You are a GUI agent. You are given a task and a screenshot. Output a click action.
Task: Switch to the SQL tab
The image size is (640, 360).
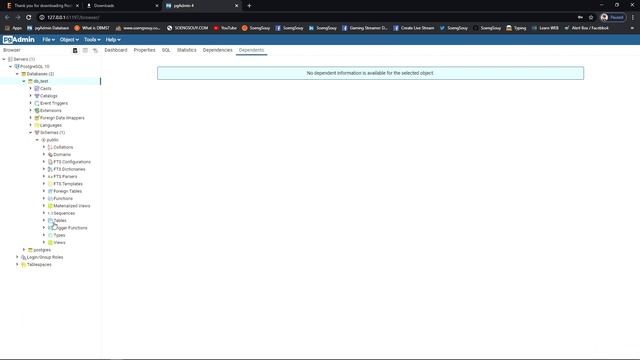[x=166, y=50]
